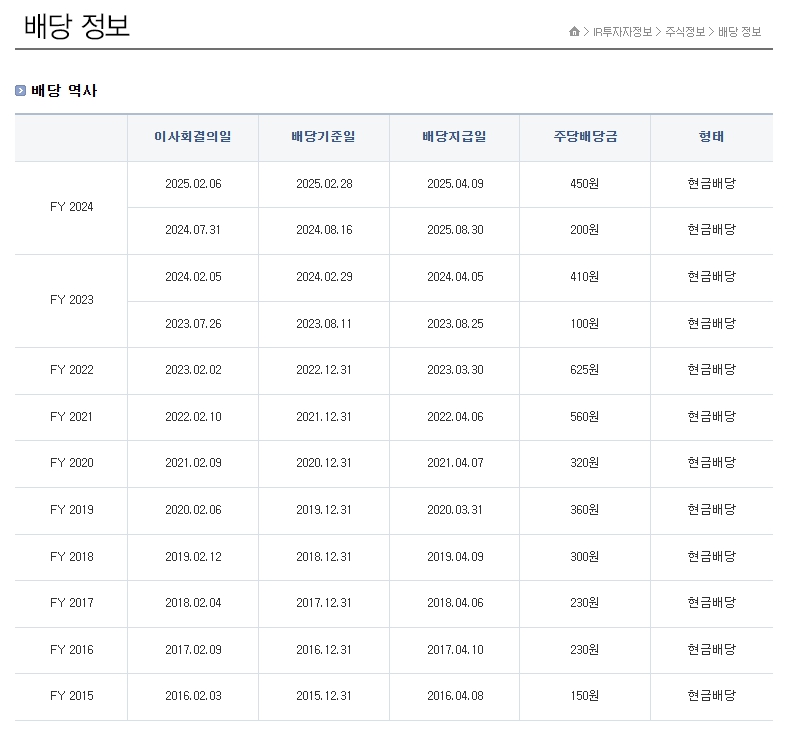Click the blue arrow icon beside 배당 역사
Screen dimensions: 788x735
point(20,90)
